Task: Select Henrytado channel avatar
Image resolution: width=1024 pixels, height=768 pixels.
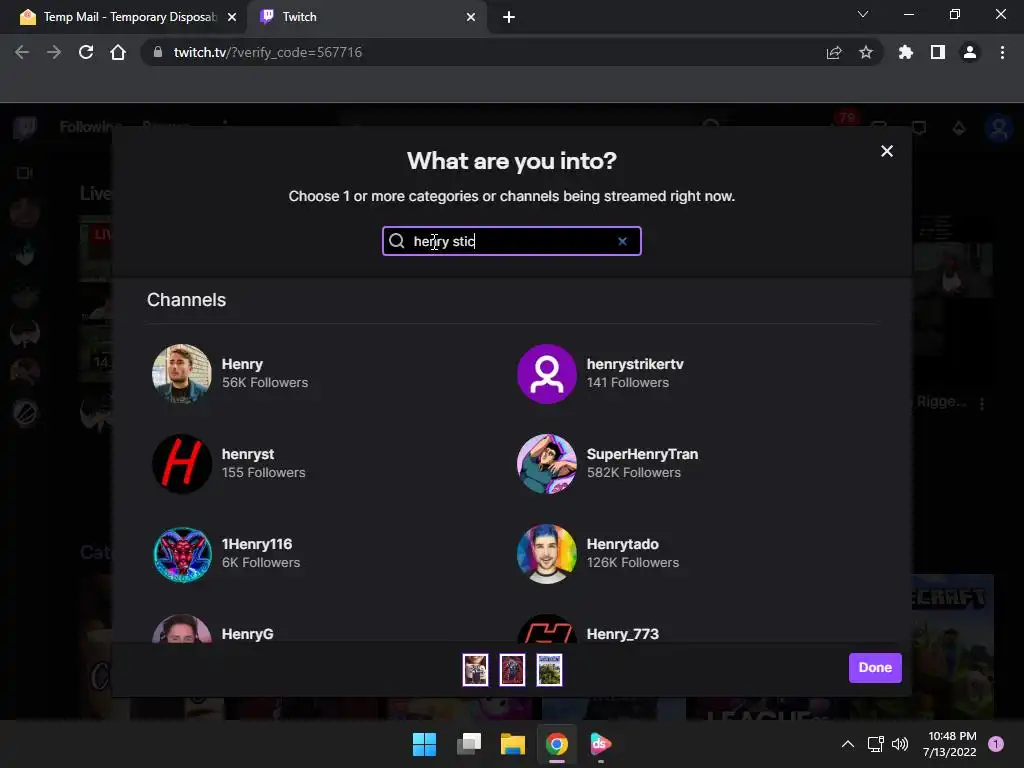Action: tap(547, 554)
